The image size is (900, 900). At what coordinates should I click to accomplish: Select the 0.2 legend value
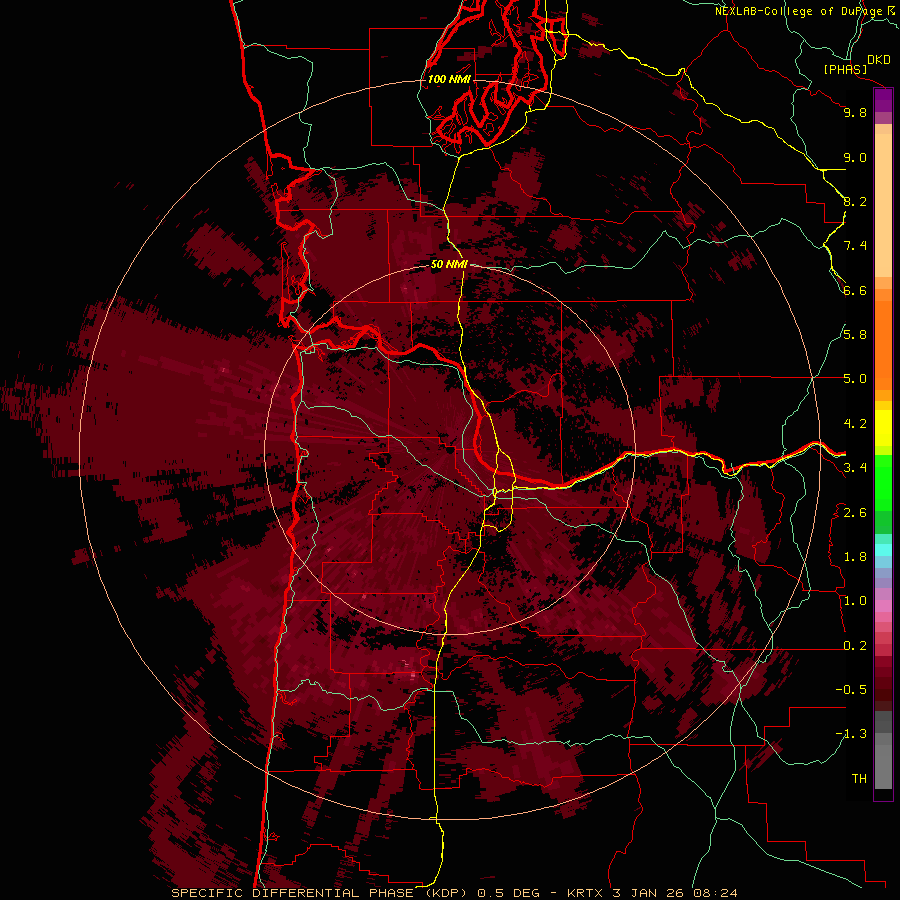coord(855,646)
